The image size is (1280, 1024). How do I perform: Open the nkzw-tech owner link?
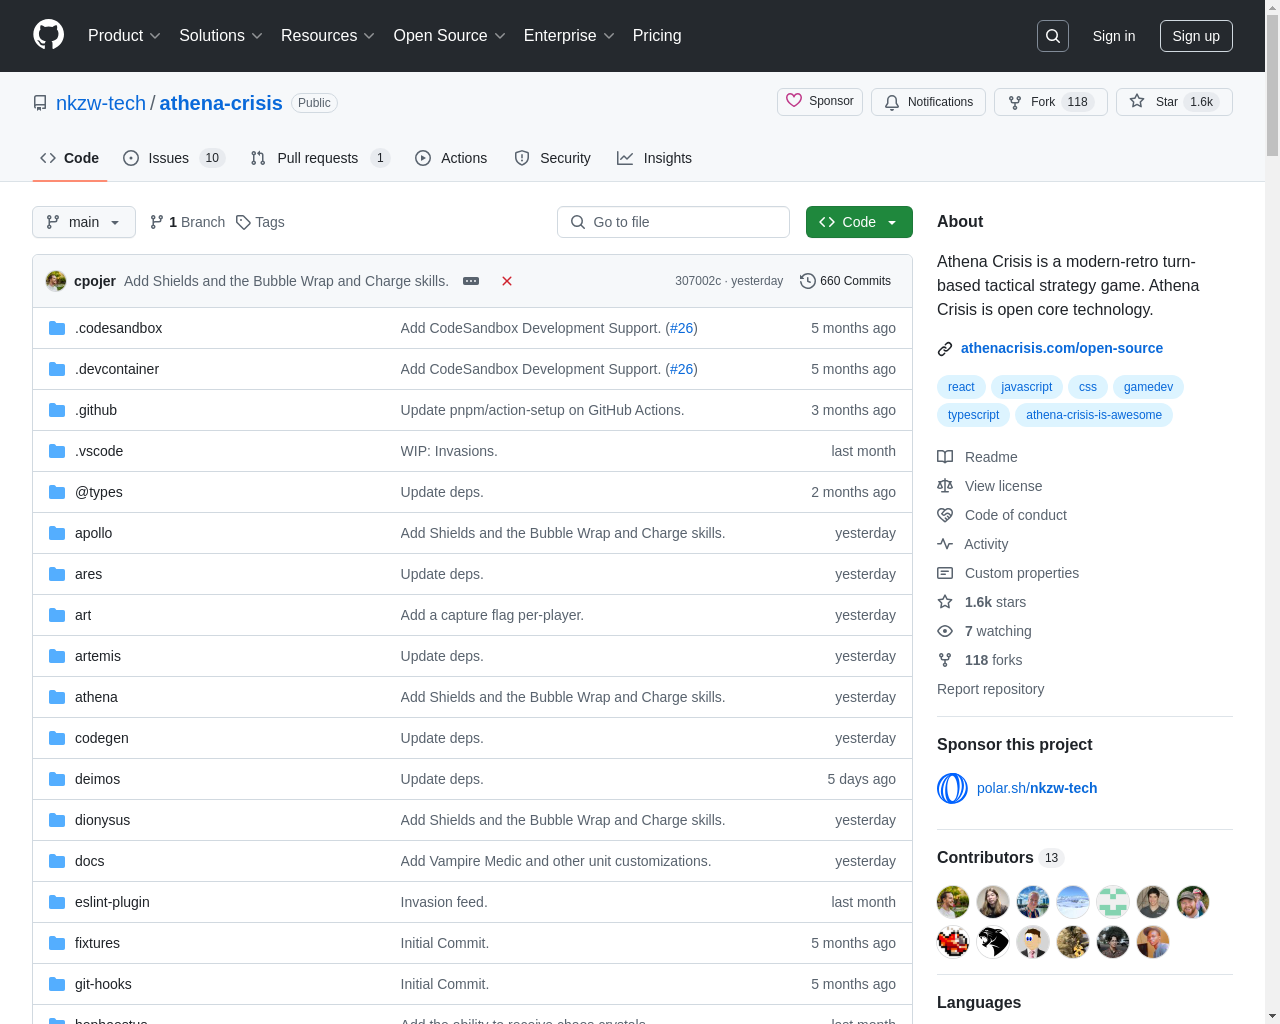tap(101, 103)
